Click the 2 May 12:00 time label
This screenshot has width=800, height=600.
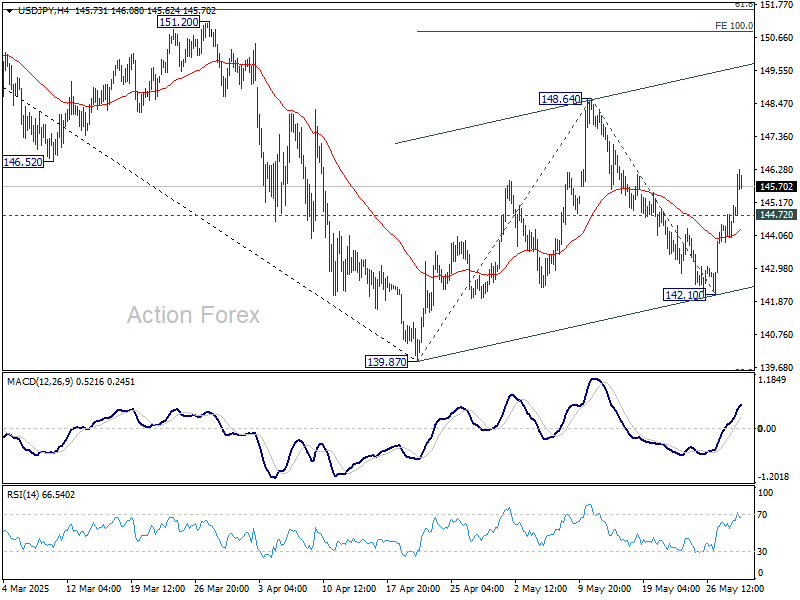click(540, 589)
